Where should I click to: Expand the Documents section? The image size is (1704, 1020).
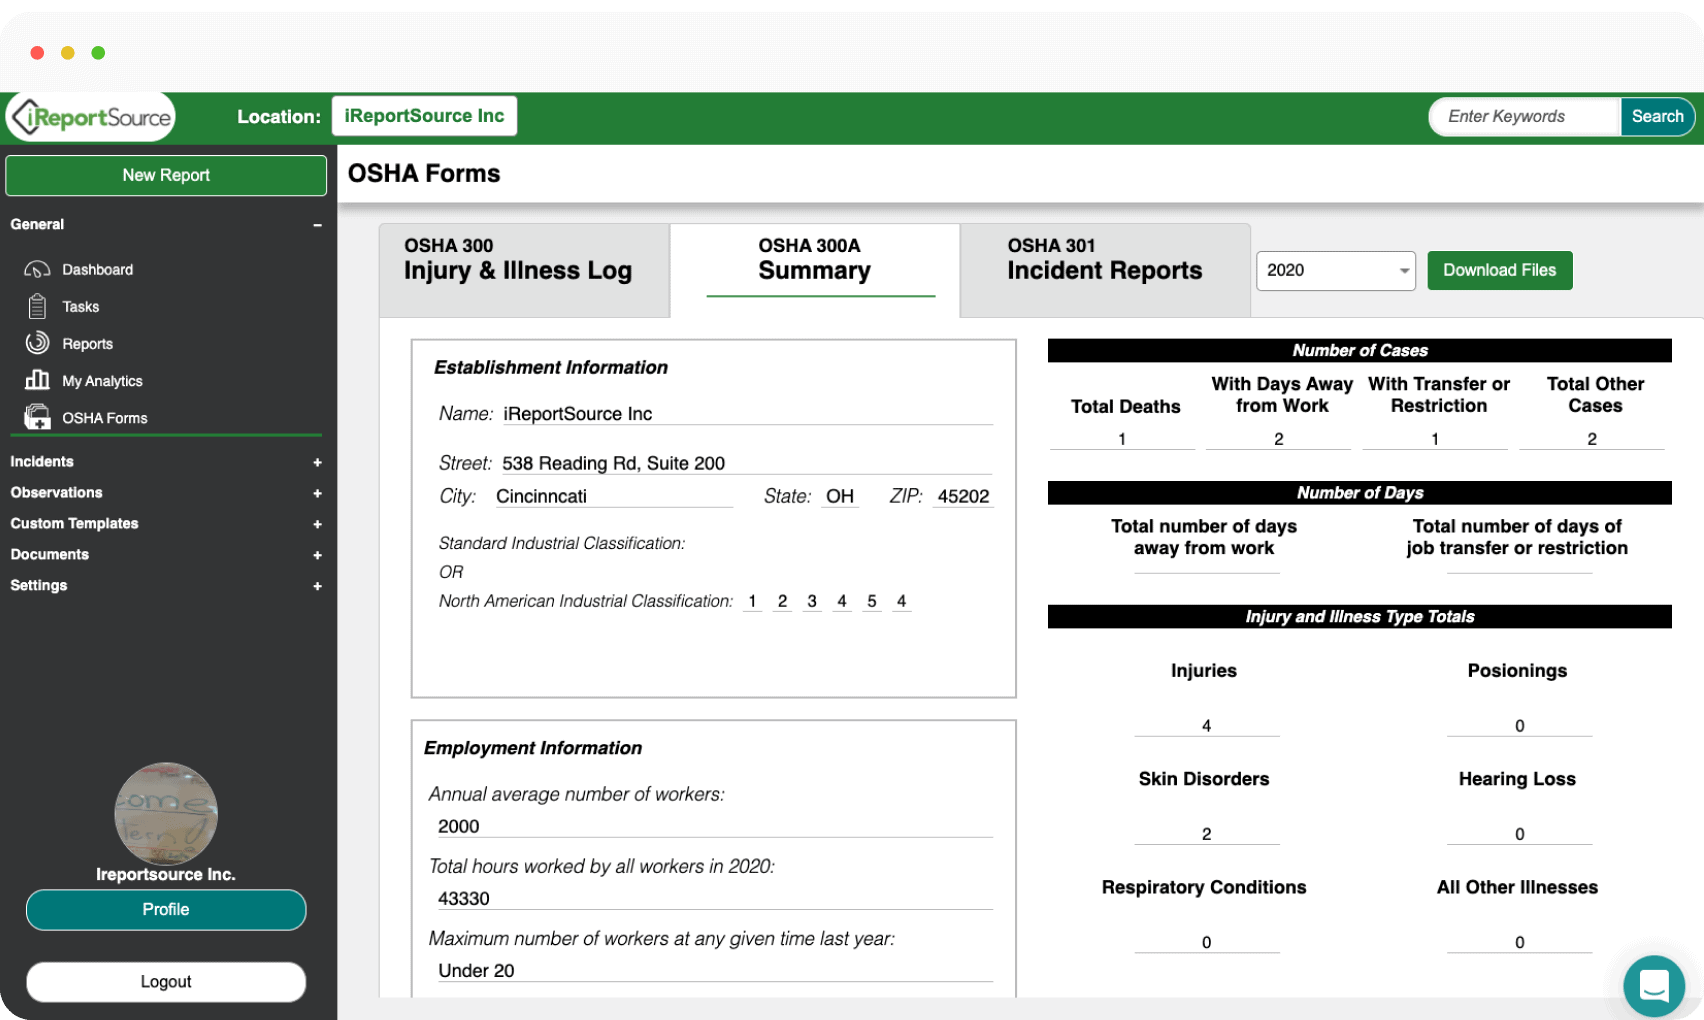[x=317, y=555]
